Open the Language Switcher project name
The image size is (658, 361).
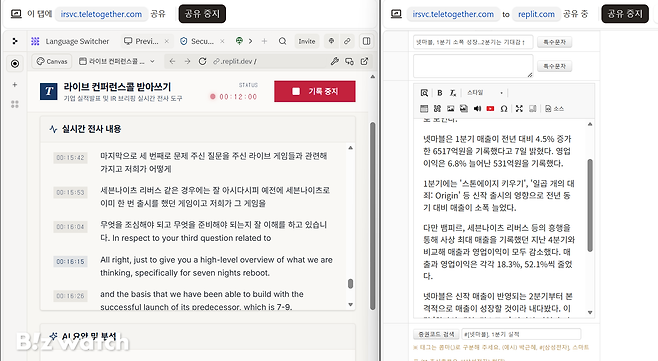tap(77, 41)
